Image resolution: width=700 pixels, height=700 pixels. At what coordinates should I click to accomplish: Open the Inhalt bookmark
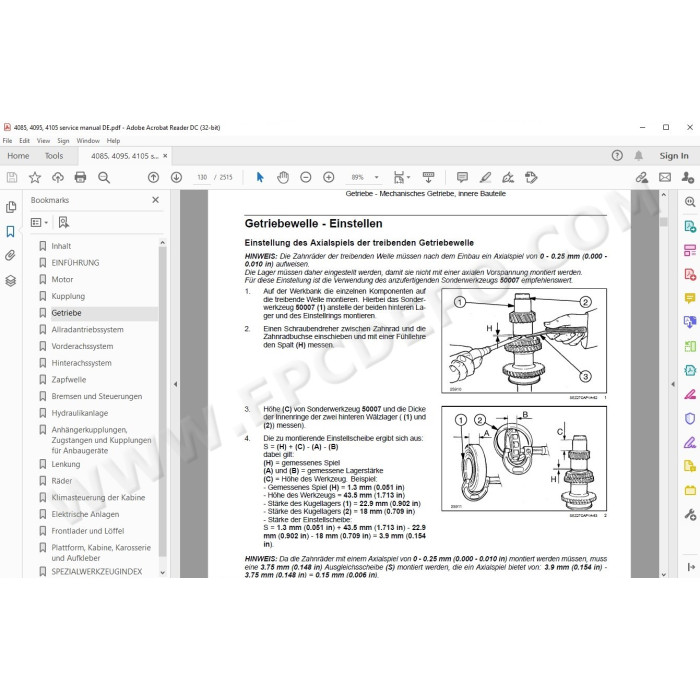(61, 246)
